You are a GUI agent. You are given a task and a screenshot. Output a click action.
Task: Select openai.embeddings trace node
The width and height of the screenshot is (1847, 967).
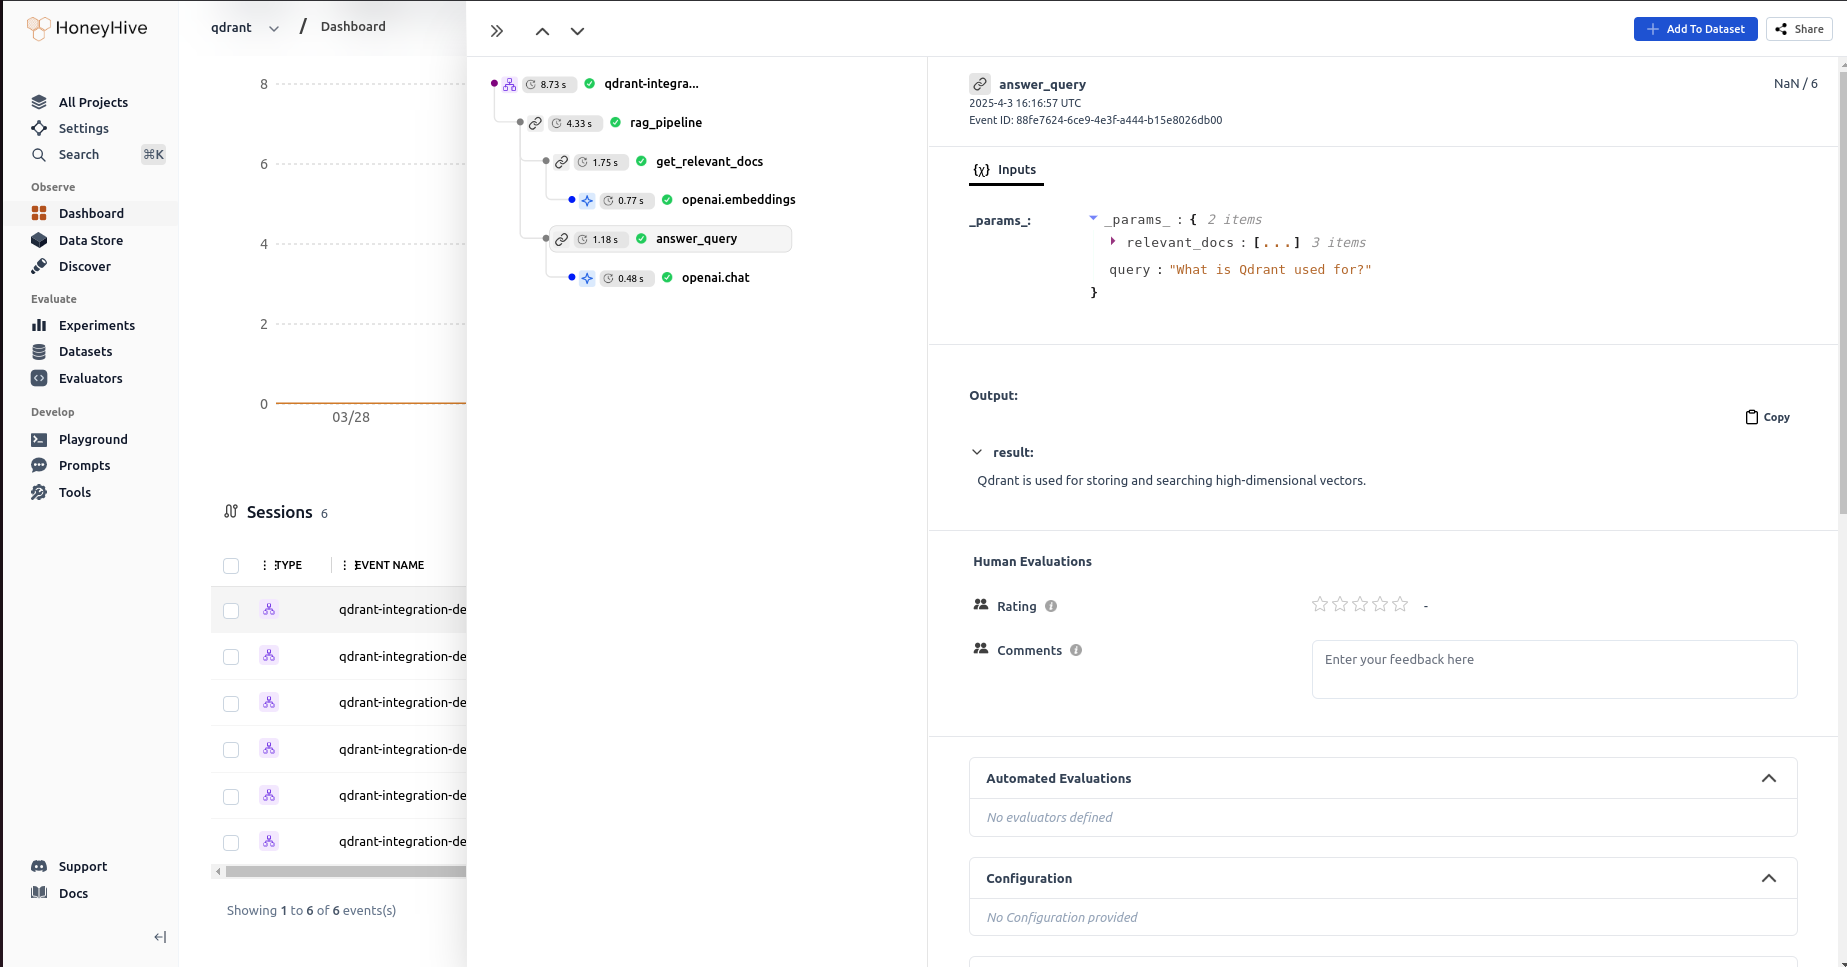738,200
